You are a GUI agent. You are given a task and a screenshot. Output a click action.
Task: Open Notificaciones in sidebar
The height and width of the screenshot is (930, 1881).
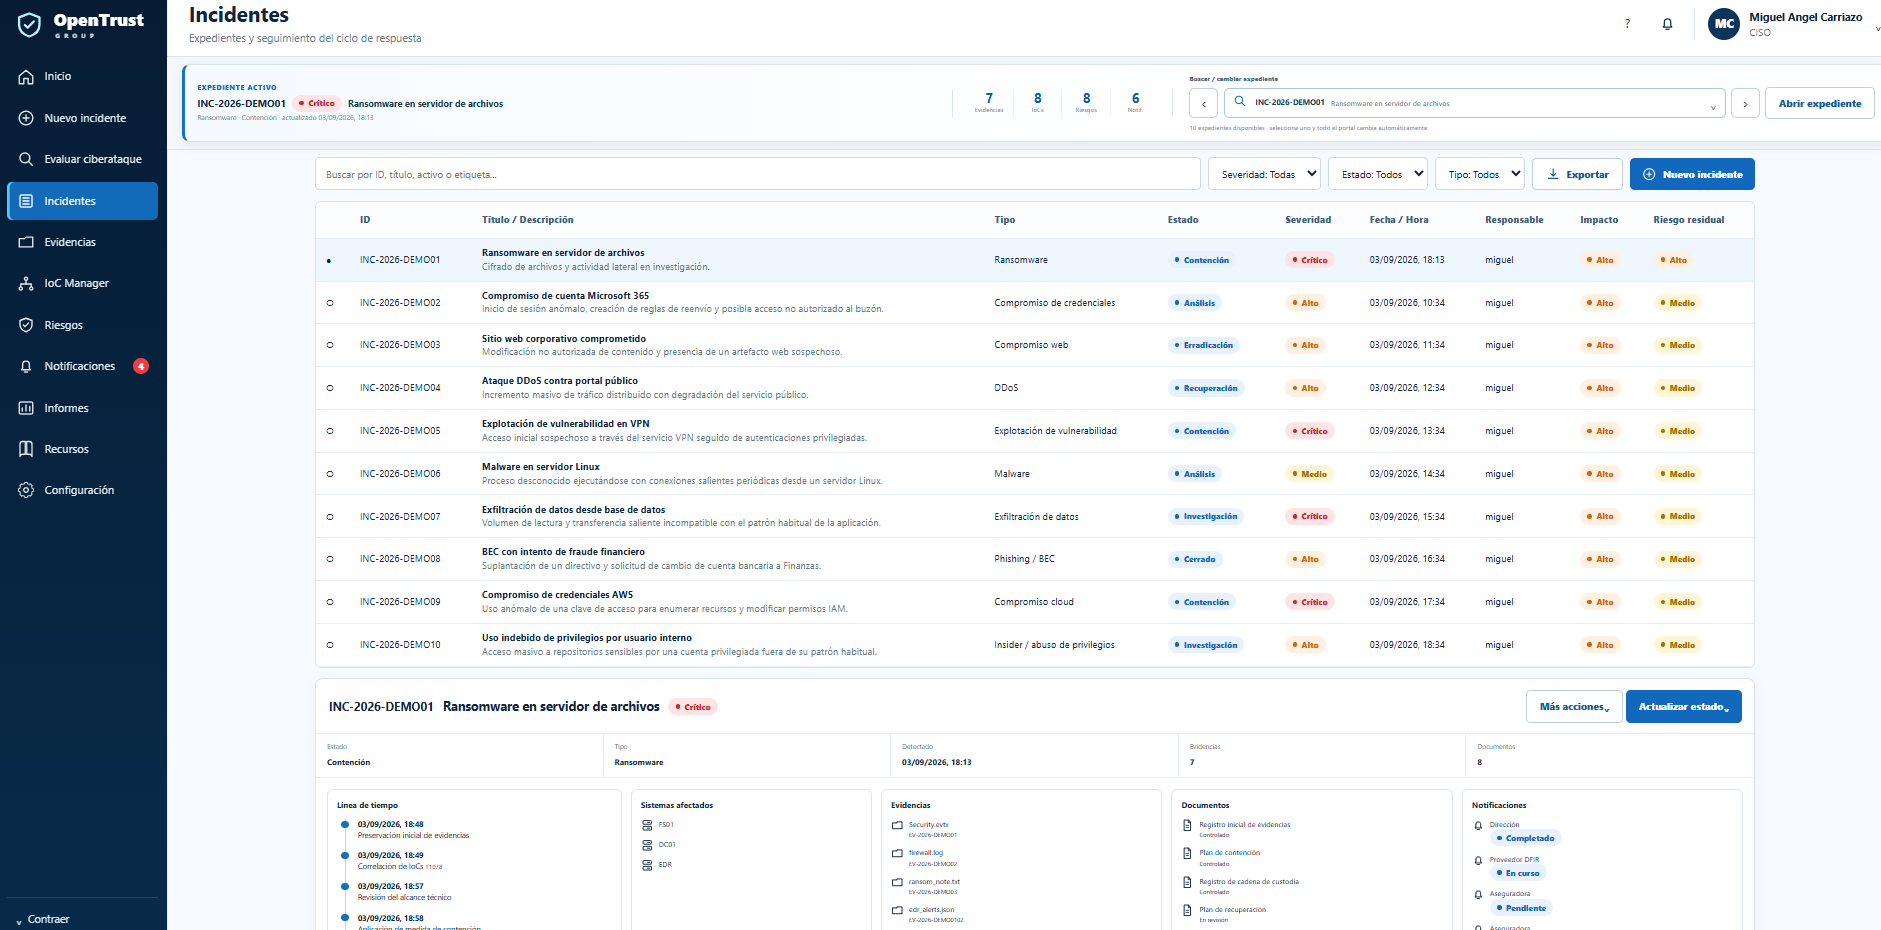click(x=82, y=366)
